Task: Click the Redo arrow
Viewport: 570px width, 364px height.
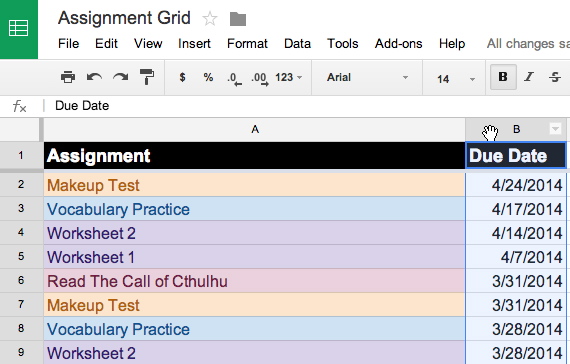Action: click(120, 77)
